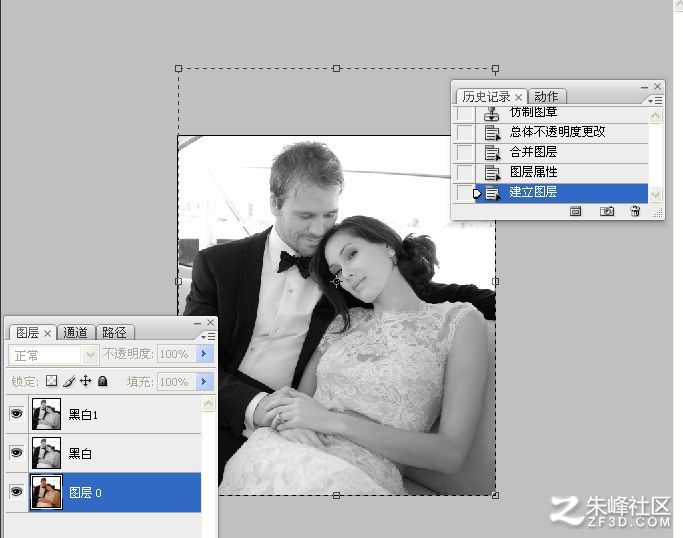
Task: Hide the 黑白1 layer eye
Action: [17, 413]
